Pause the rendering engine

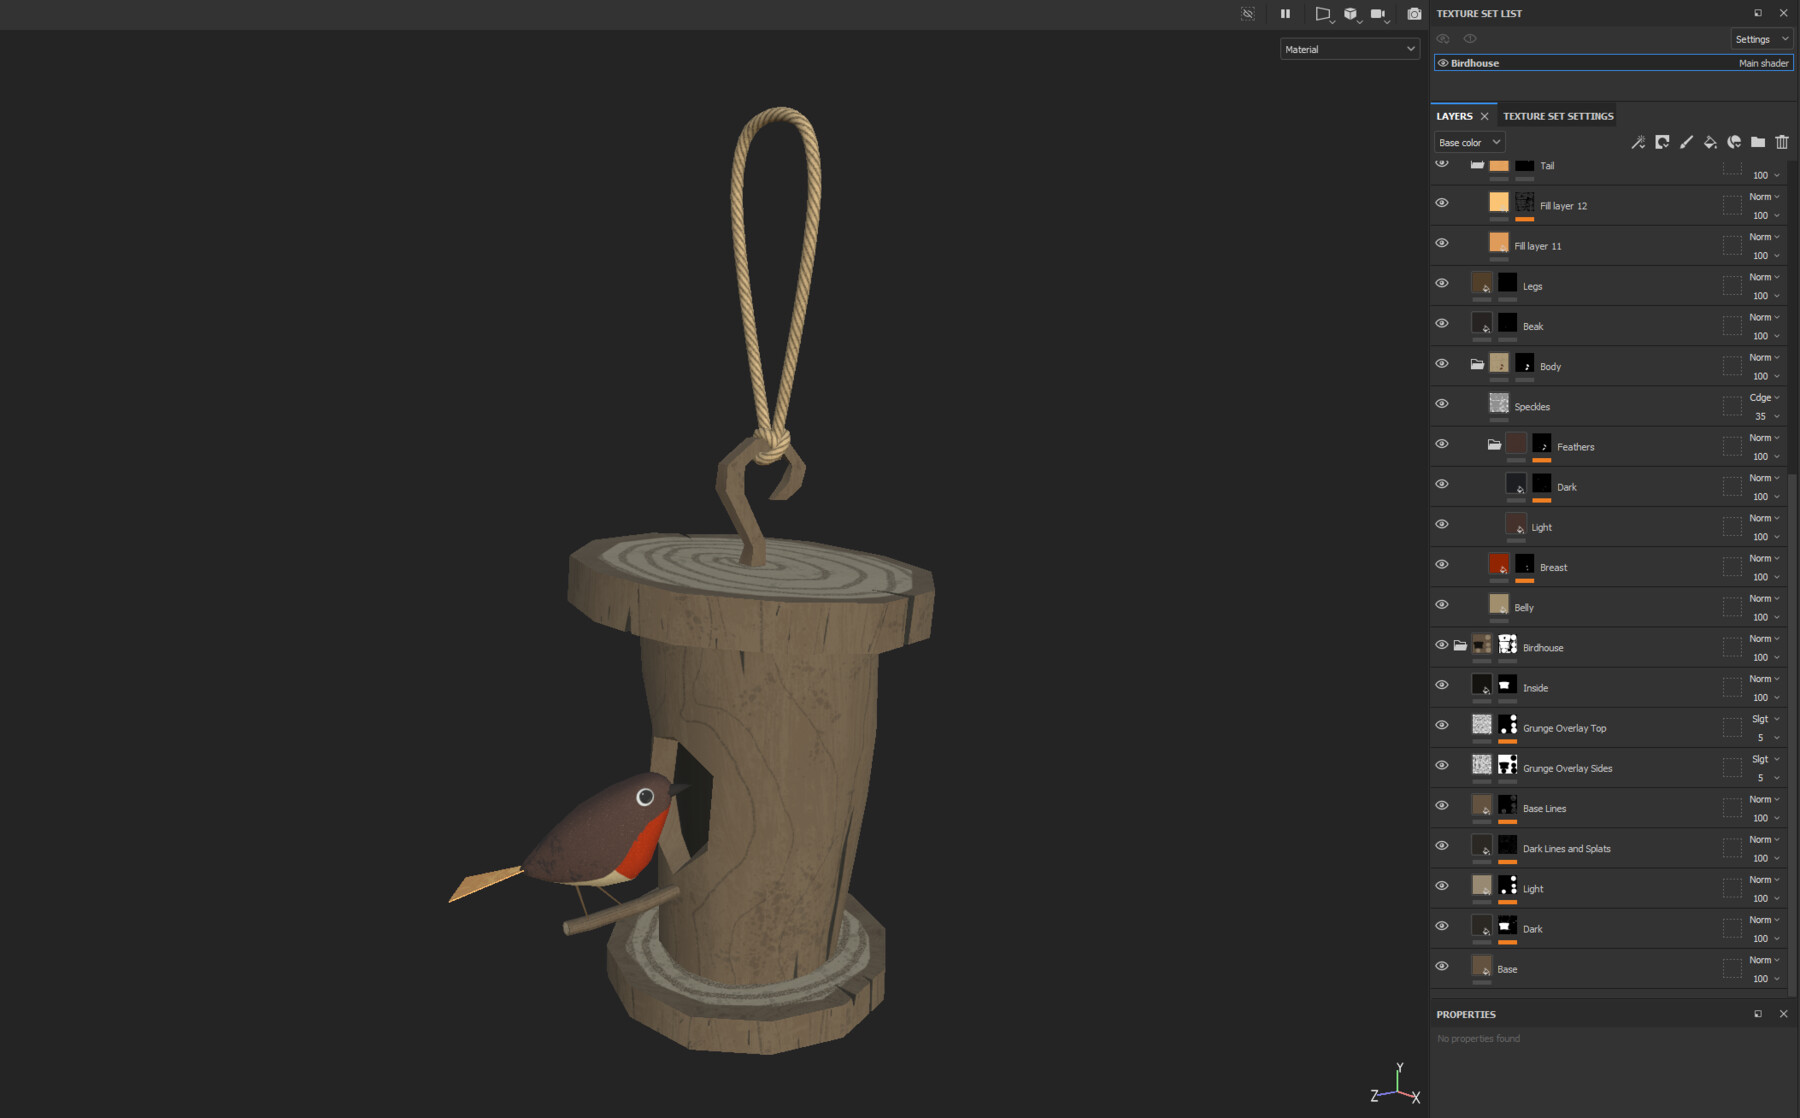pyautogui.click(x=1285, y=14)
